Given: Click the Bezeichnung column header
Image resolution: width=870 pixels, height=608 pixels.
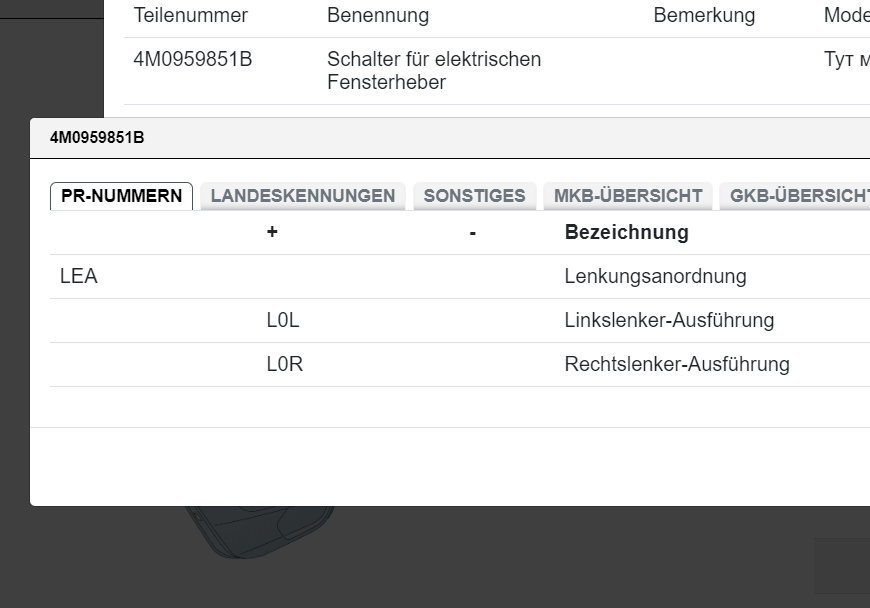Looking at the screenshot, I should click(x=626, y=233).
